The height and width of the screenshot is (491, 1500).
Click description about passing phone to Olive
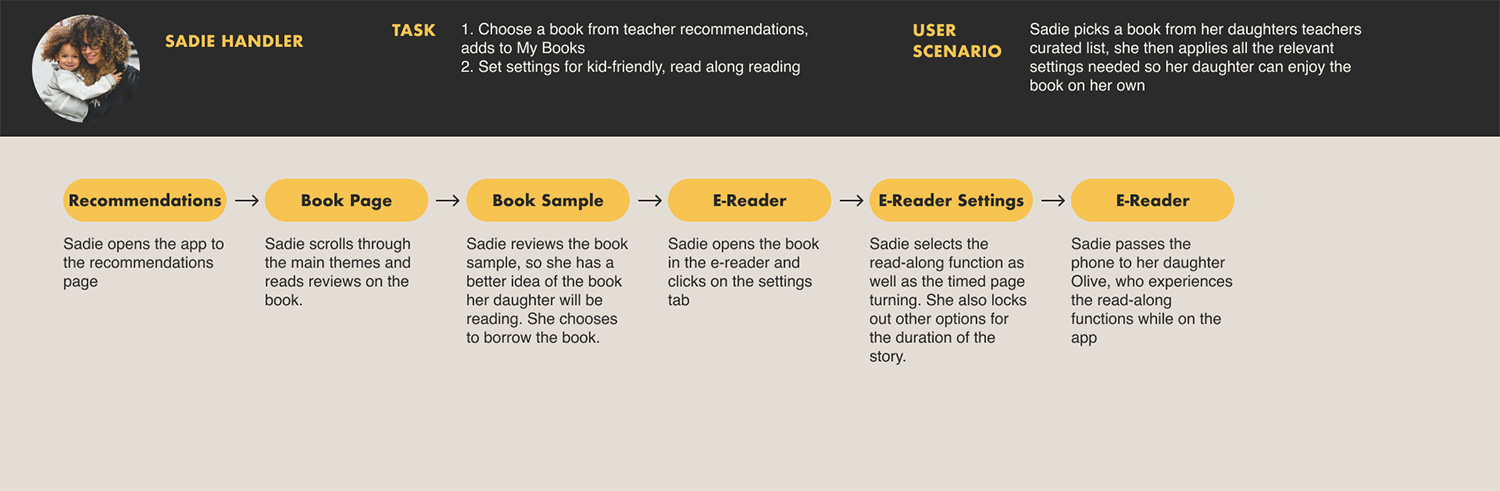tap(1152, 291)
